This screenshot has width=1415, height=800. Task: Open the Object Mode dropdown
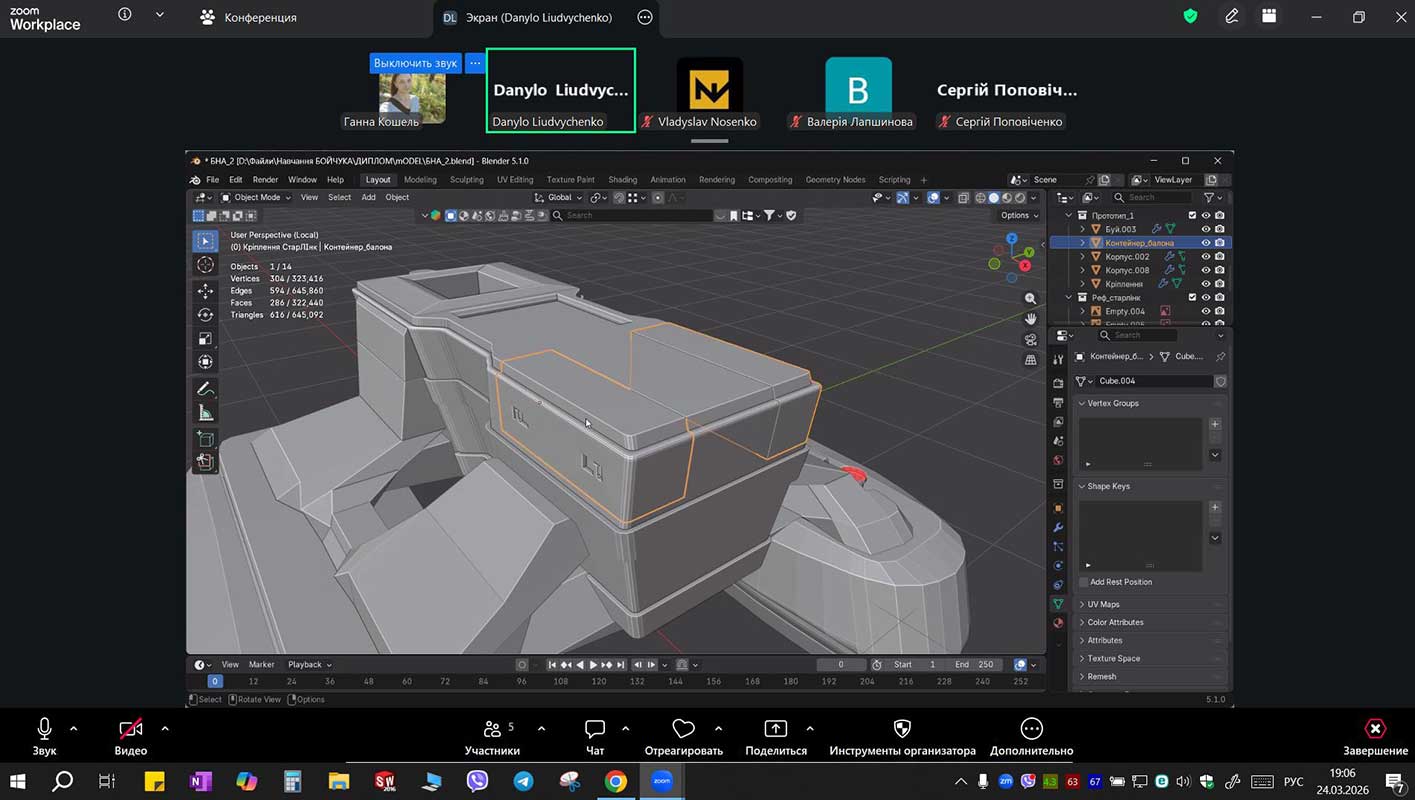pos(256,197)
